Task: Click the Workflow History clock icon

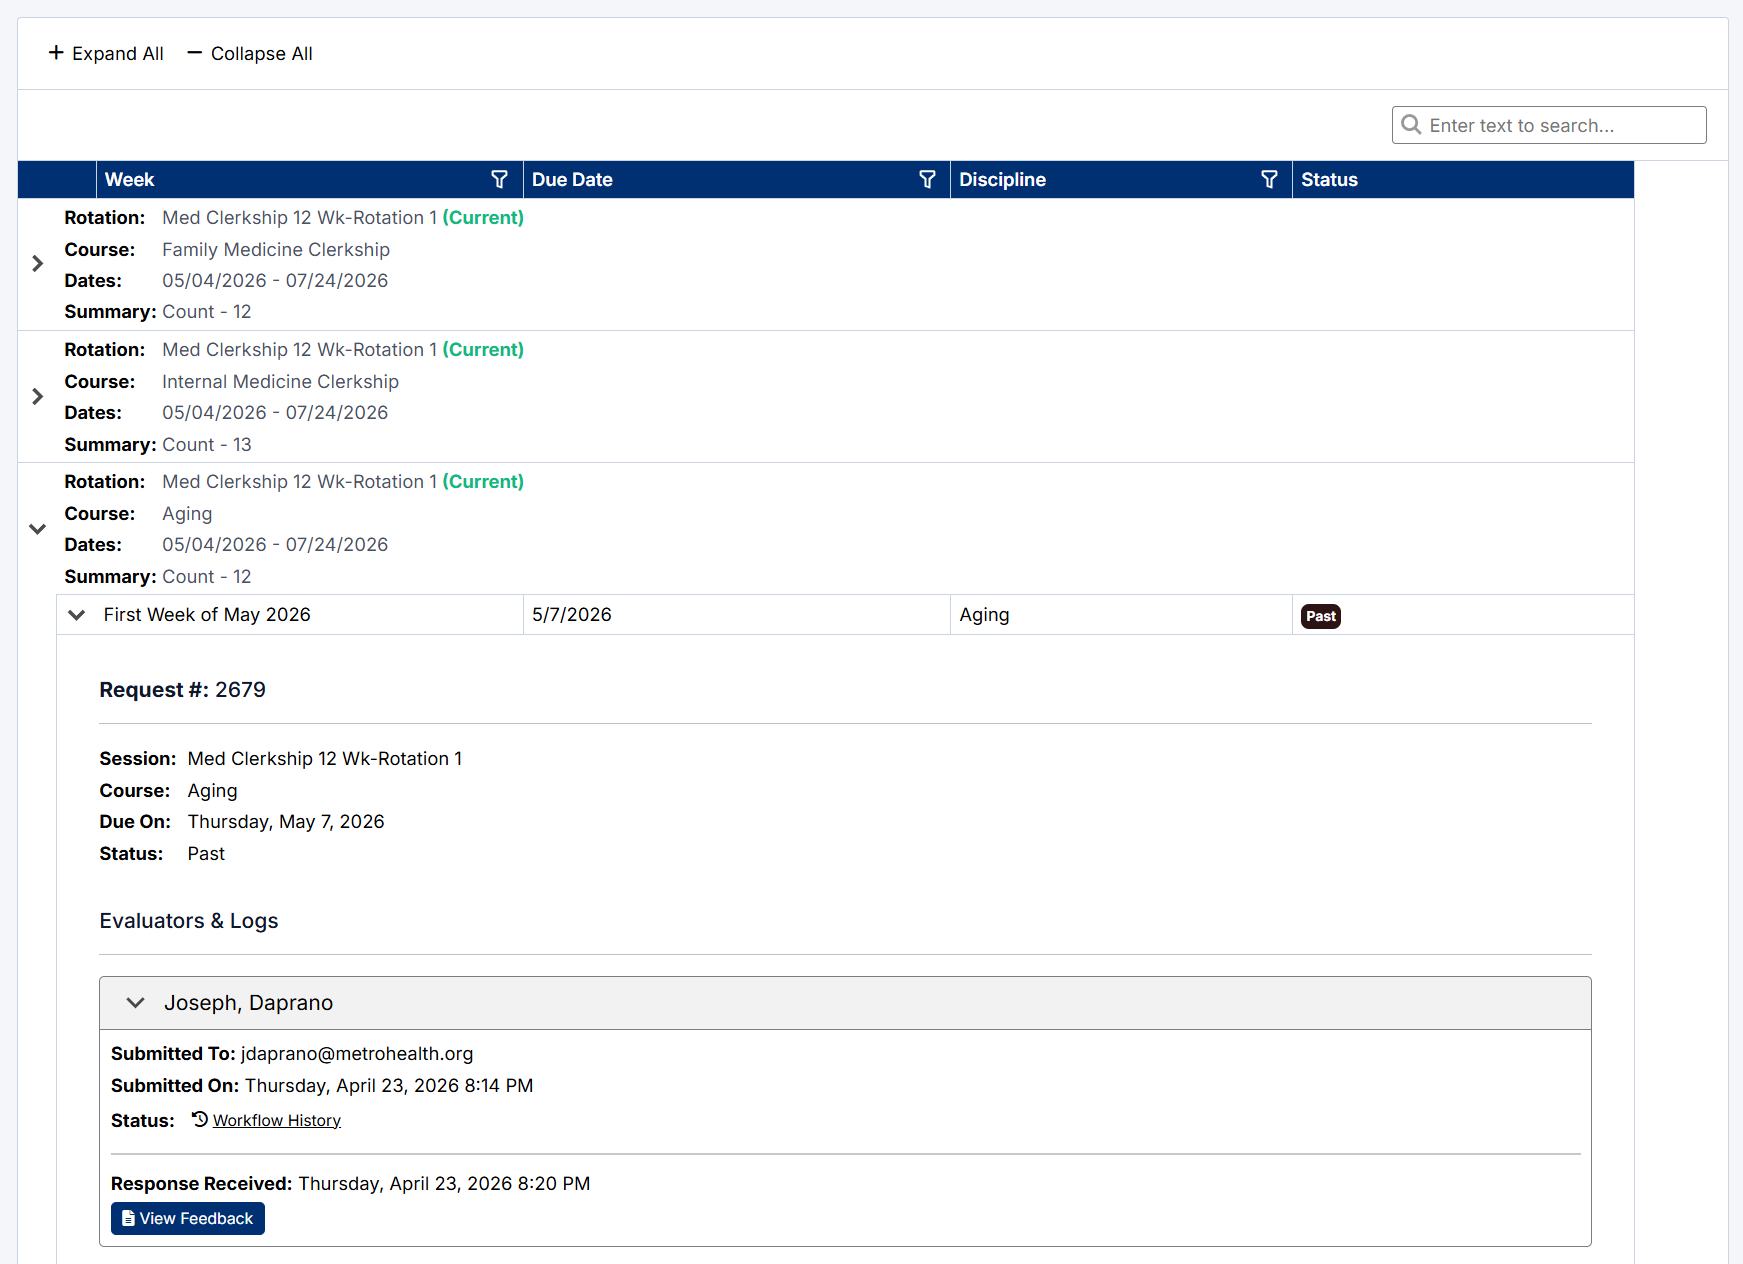Action: coord(200,1120)
